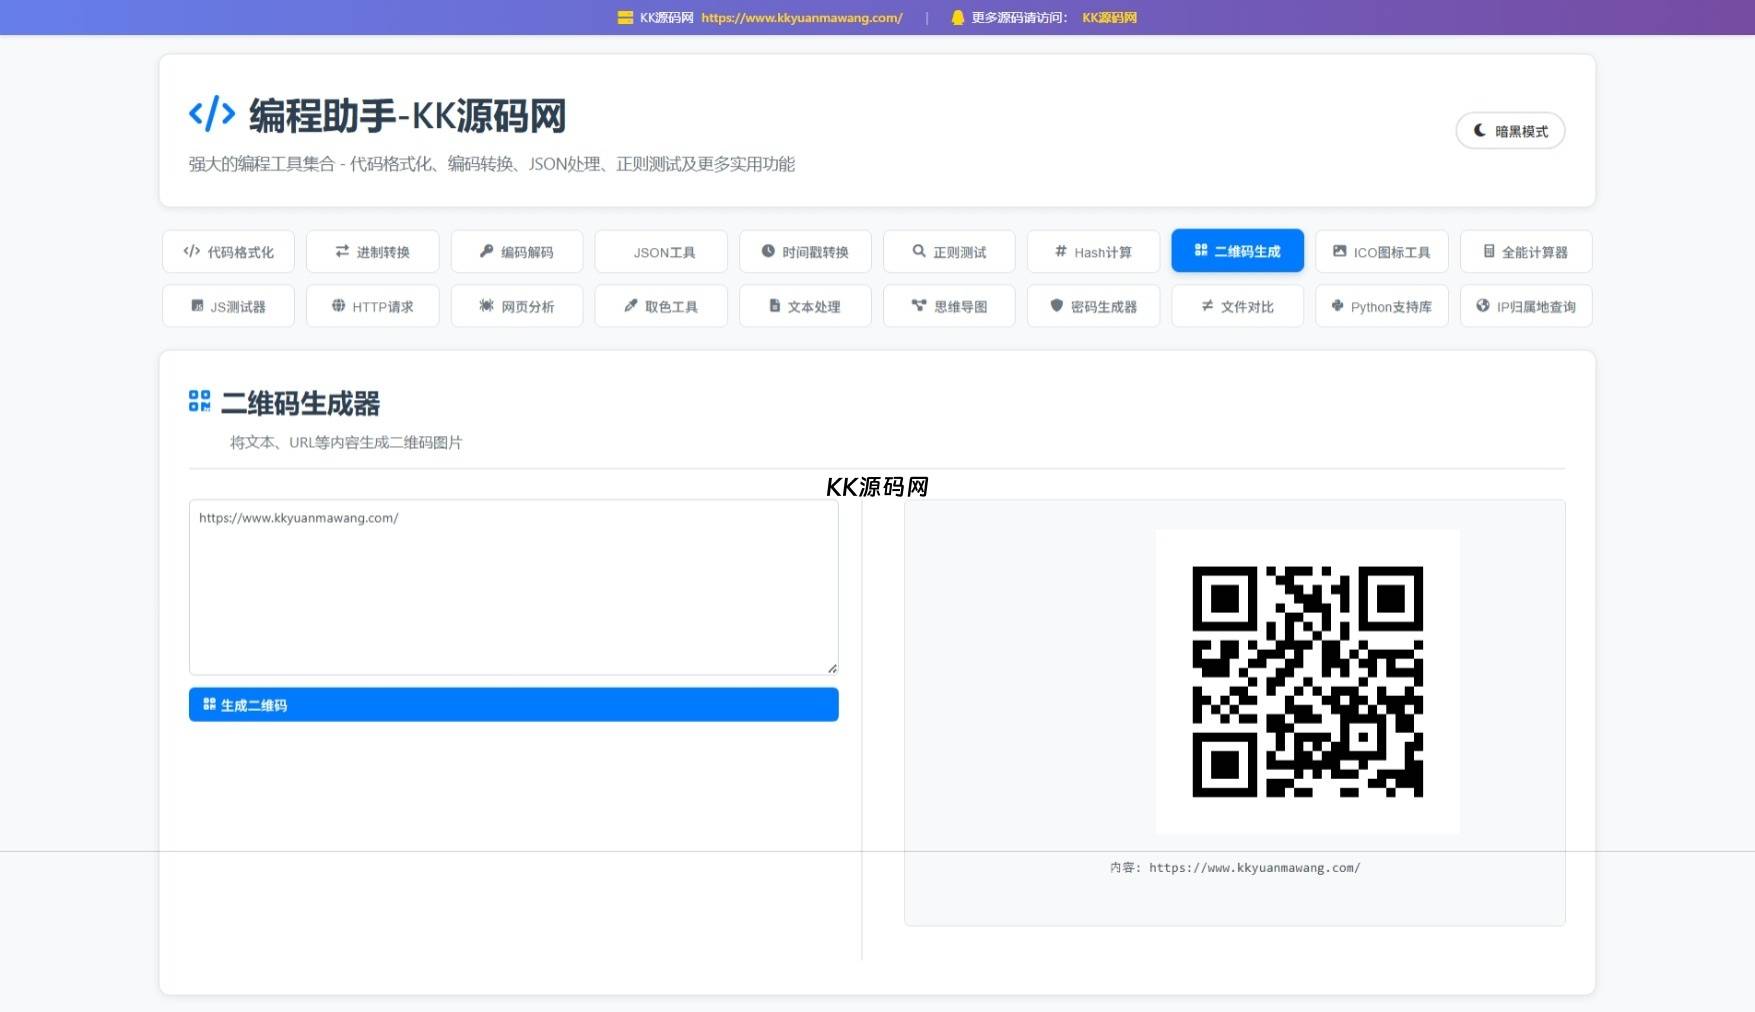
Task: Click the code brackets logo icon
Action: tap(212, 114)
